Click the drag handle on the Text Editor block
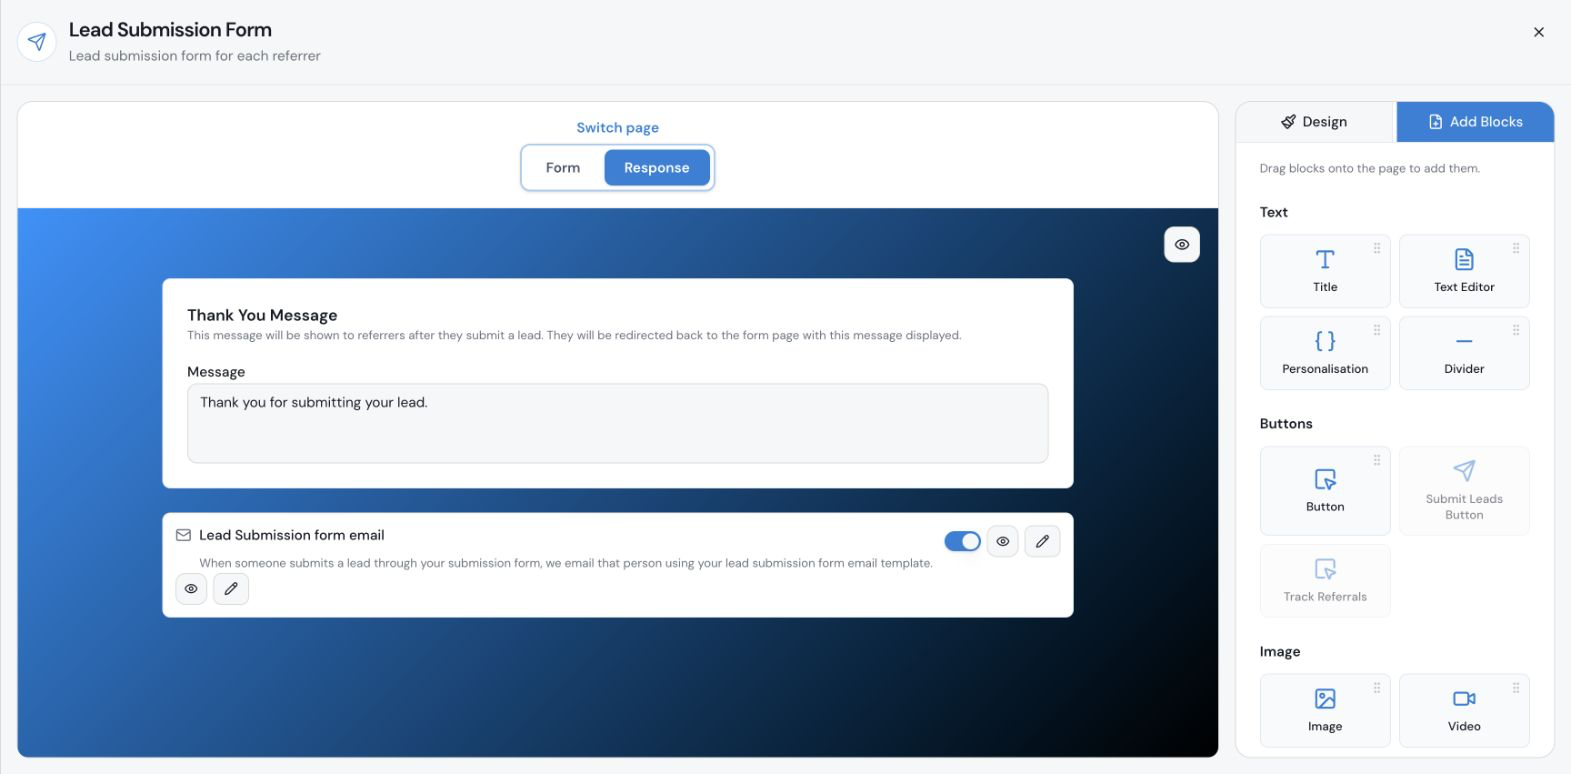The height and width of the screenshot is (774, 1571). coord(1516,248)
